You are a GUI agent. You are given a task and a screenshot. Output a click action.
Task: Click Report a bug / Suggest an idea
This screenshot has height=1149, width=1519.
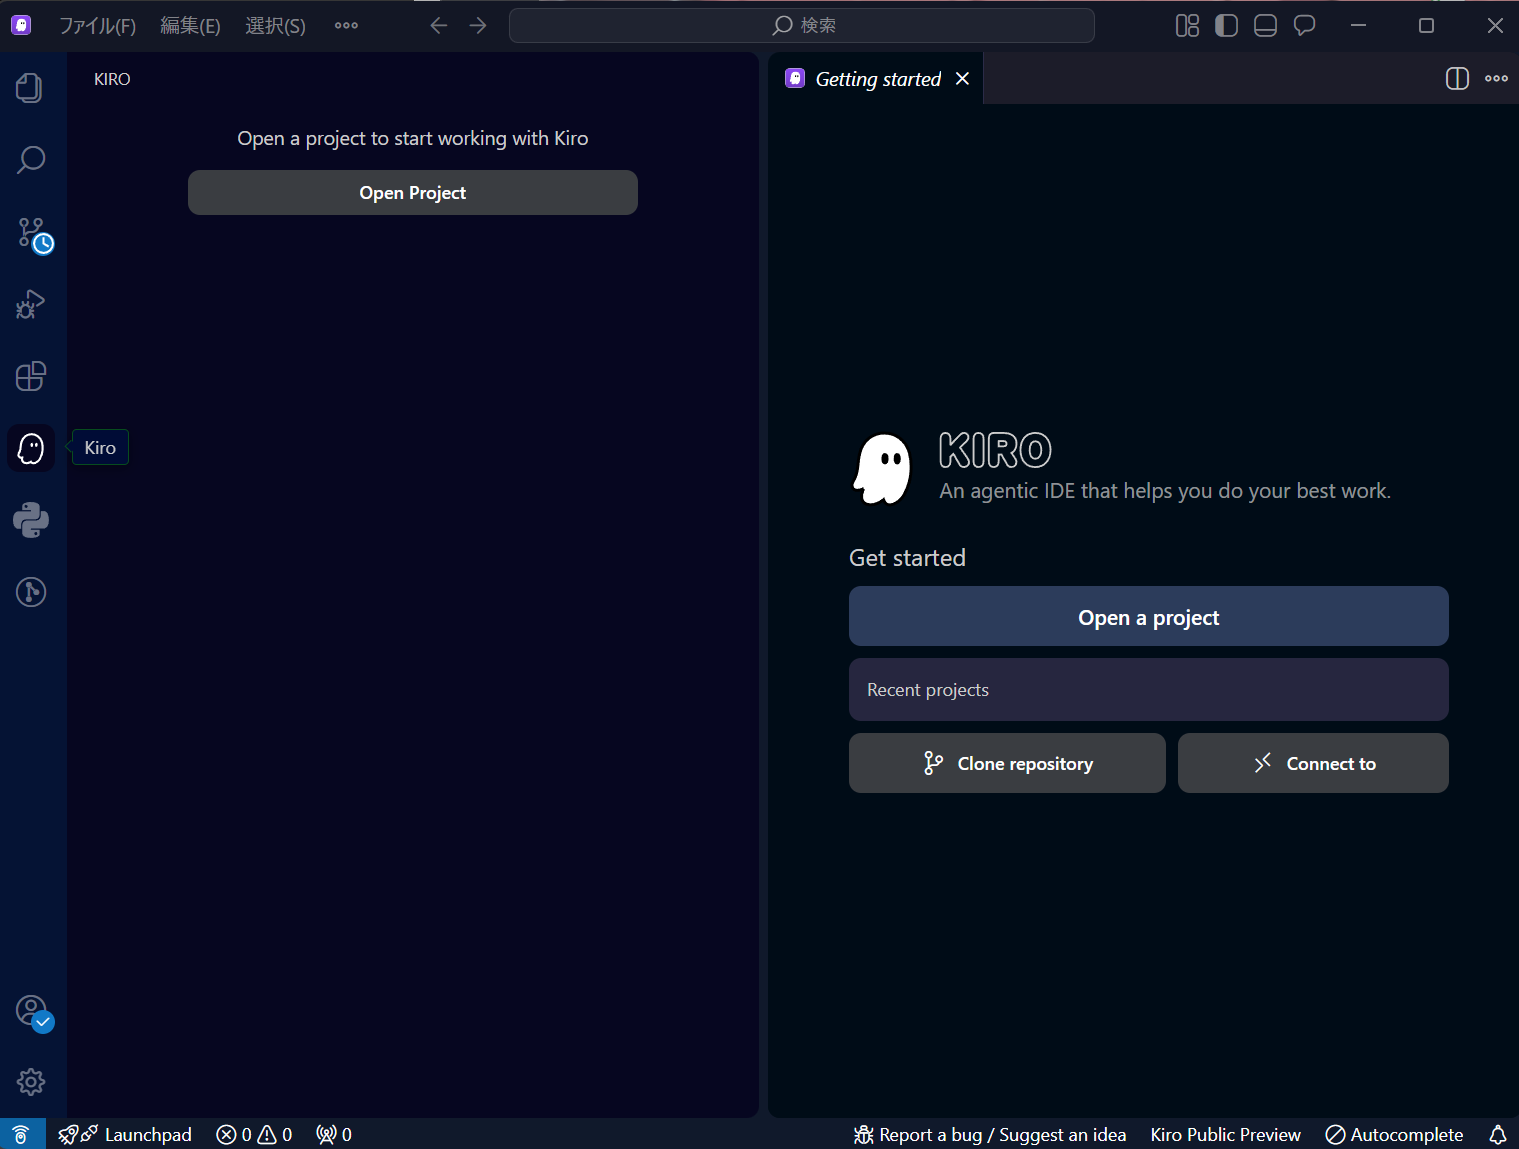(x=990, y=1134)
